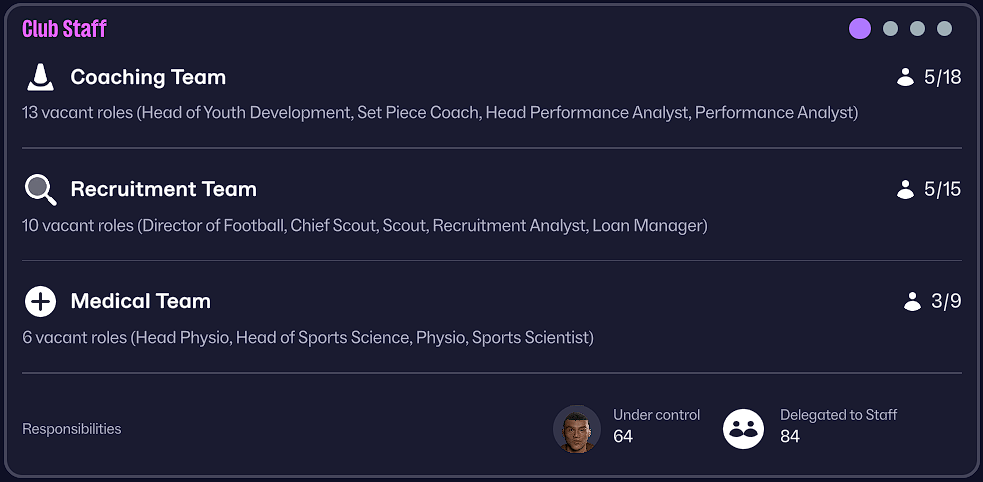Open the Medical Team section
Image resolution: width=983 pixels, height=482 pixels.
point(140,301)
